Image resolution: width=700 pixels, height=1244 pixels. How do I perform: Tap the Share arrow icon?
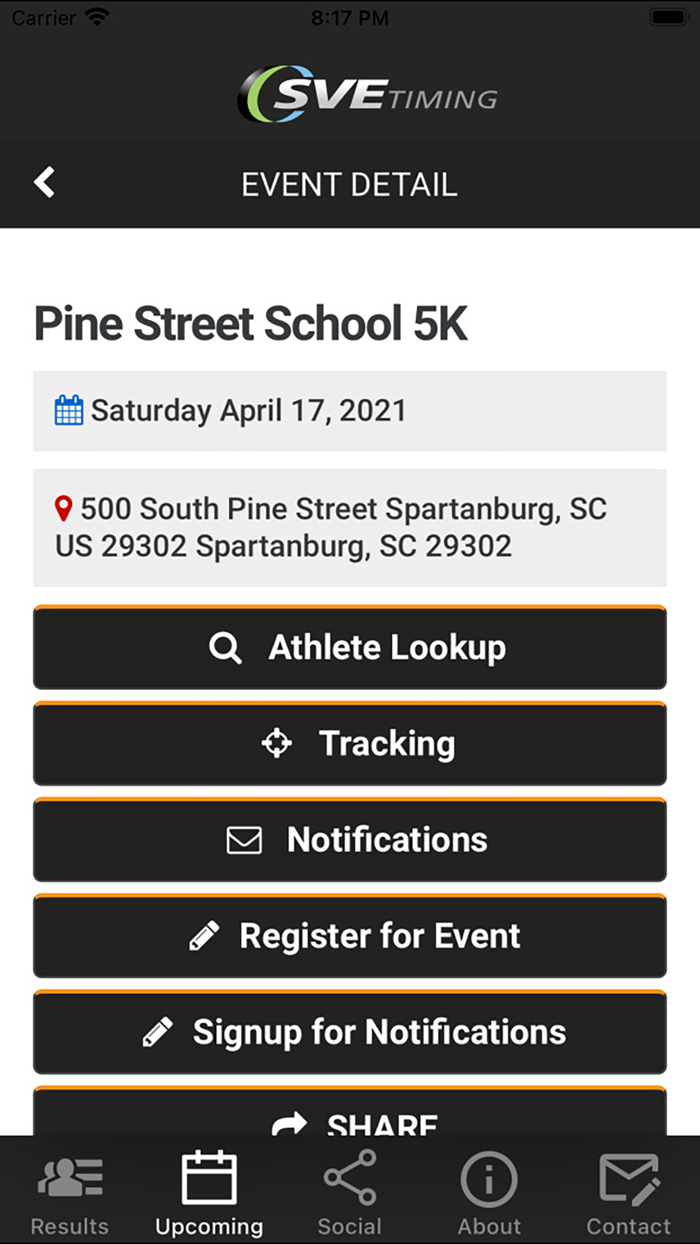click(x=289, y=1124)
